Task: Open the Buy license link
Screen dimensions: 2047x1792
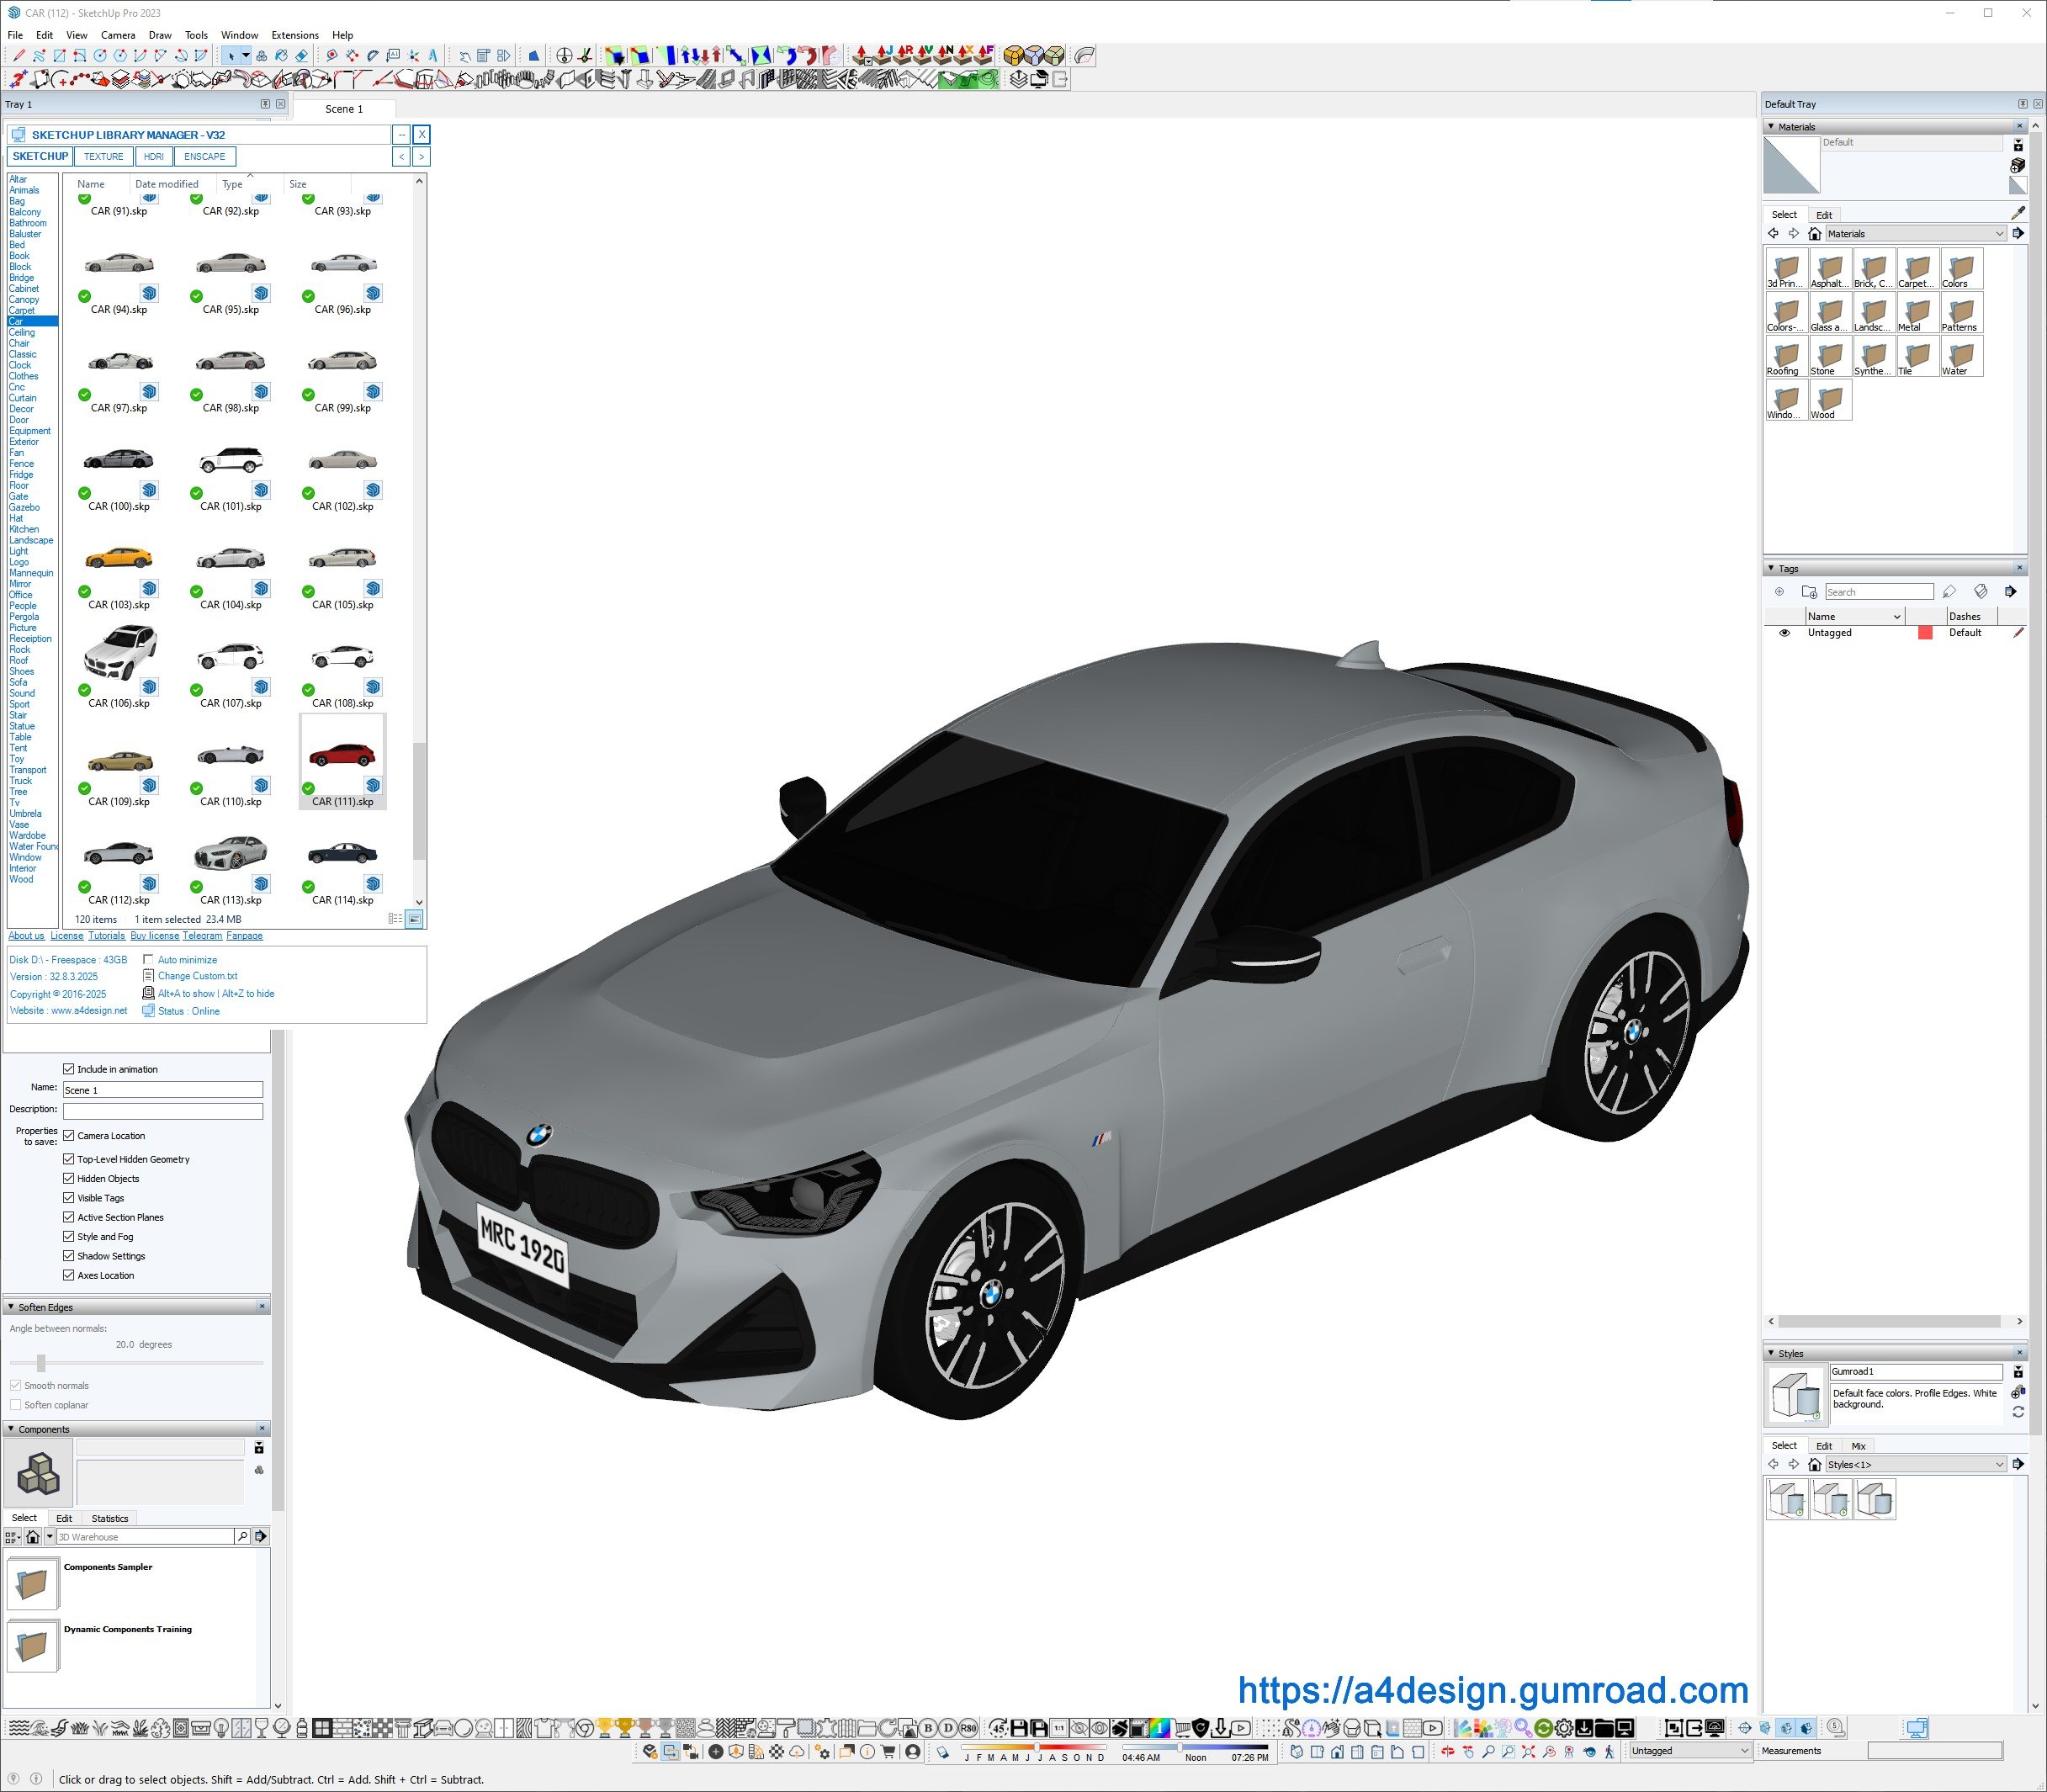Action: 154,936
